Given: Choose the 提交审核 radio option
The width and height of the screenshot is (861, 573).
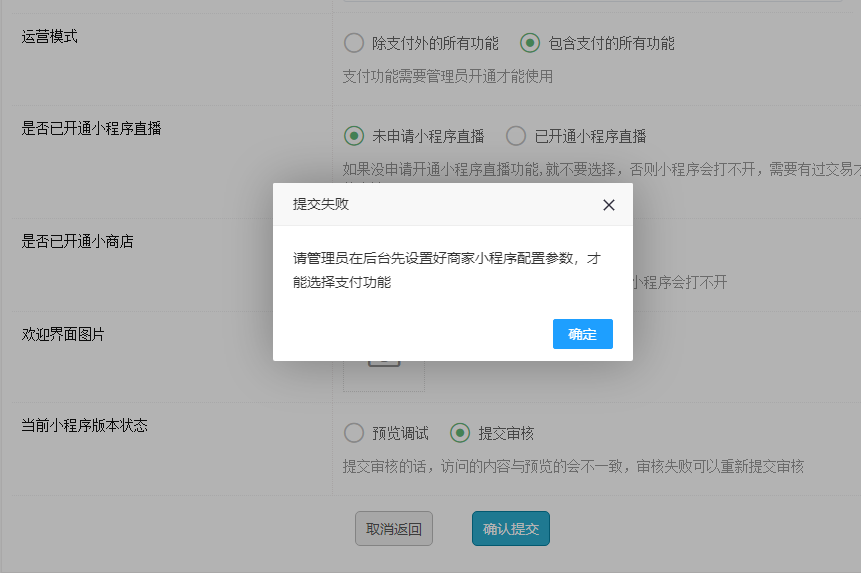Looking at the screenshot, I should click(x=460, y=433).
